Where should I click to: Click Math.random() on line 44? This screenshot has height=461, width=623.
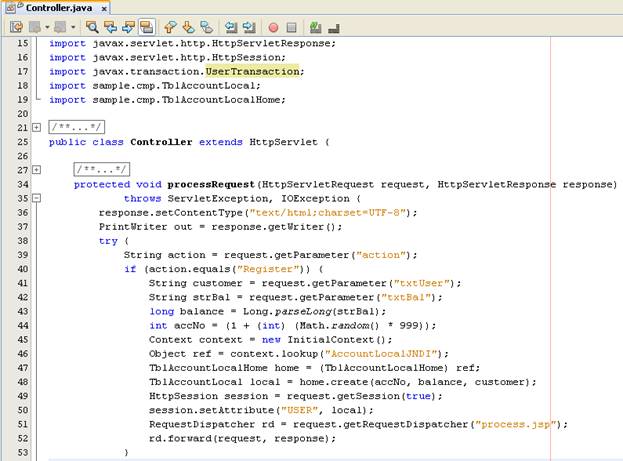[x=339, y=325]
